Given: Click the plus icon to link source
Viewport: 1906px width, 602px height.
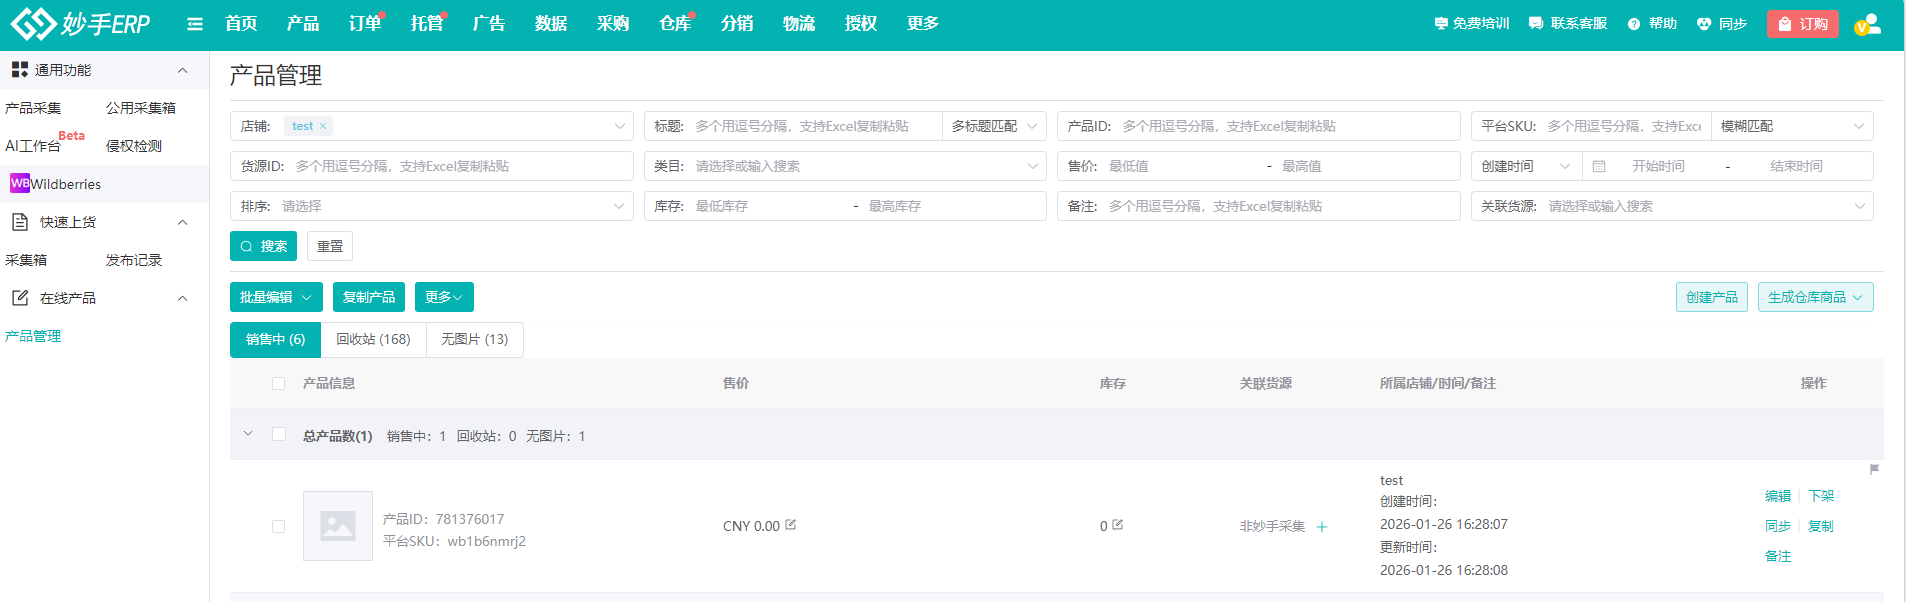Looking at the screenshot, I should coord(1322,527).
